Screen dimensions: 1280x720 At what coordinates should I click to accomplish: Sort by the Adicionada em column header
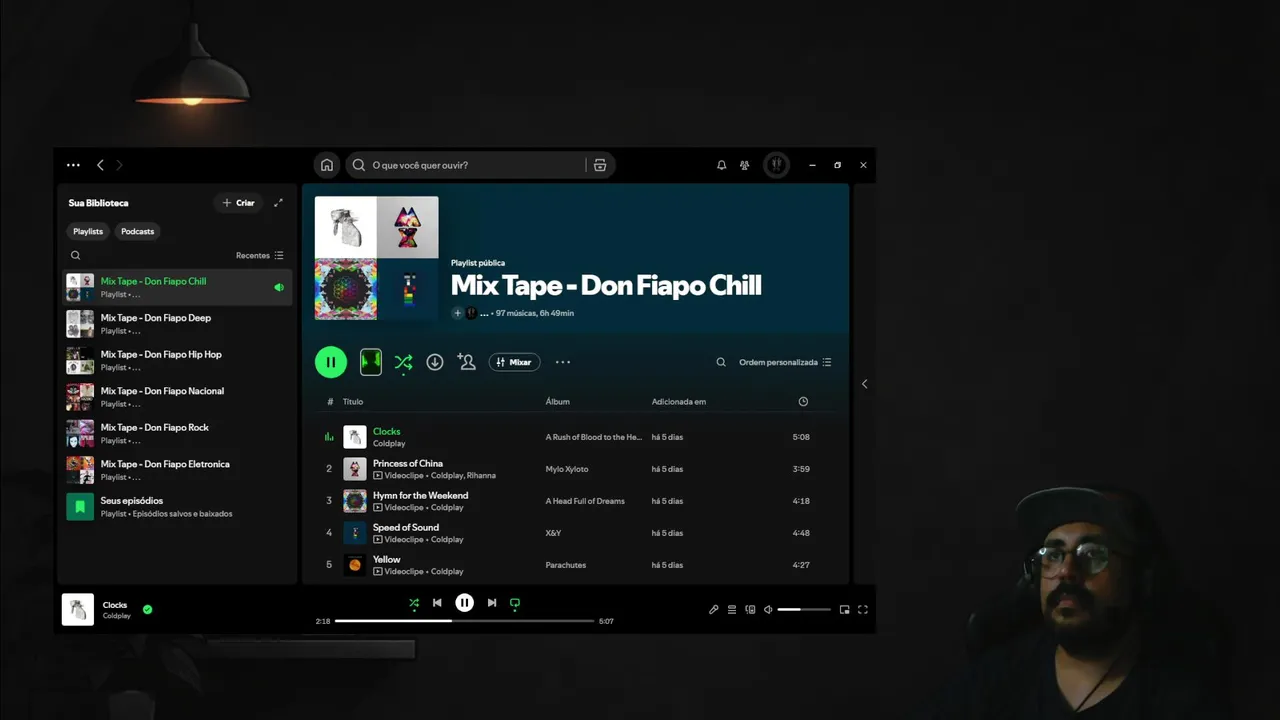679,402
